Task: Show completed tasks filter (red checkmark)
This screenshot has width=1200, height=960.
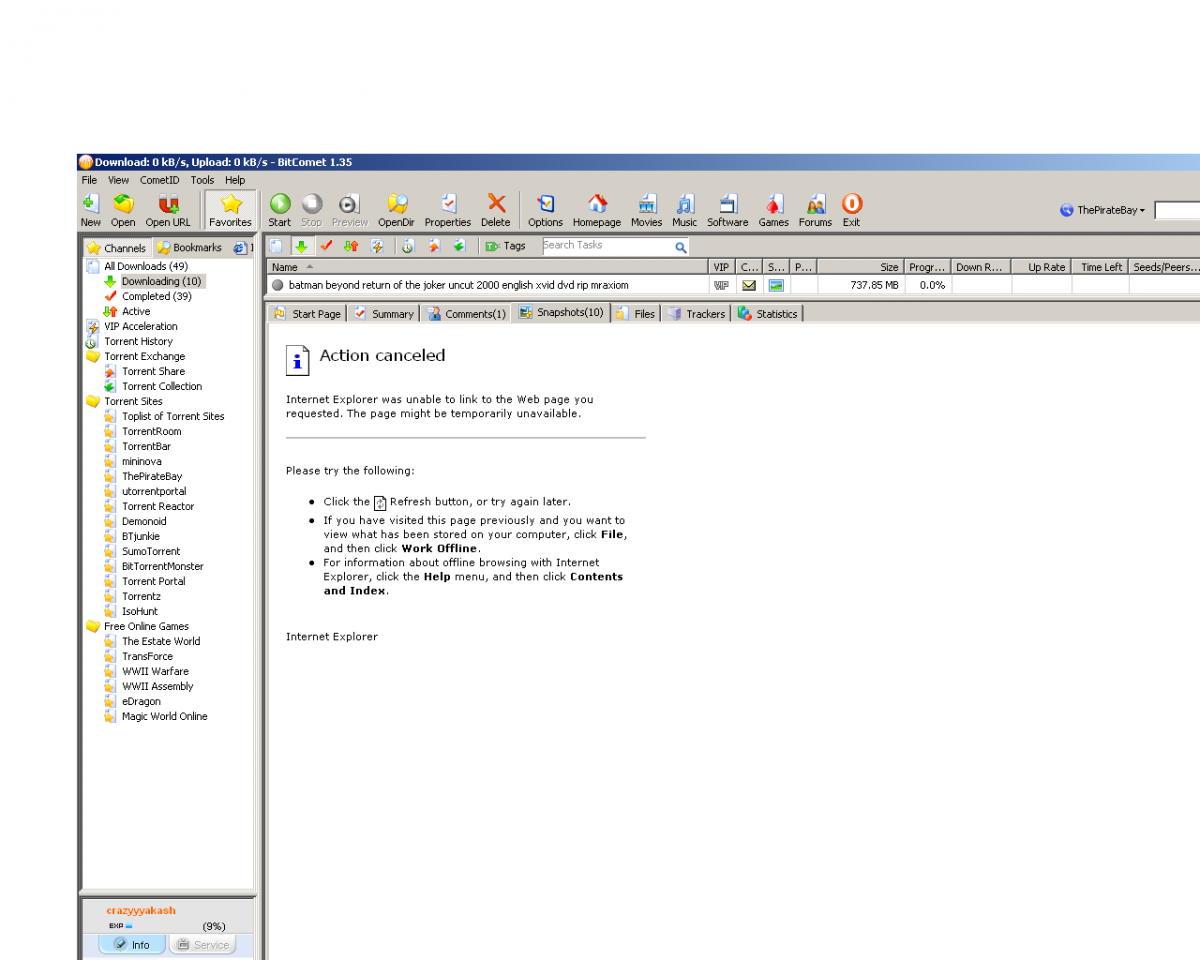Action: coord(326,246)
